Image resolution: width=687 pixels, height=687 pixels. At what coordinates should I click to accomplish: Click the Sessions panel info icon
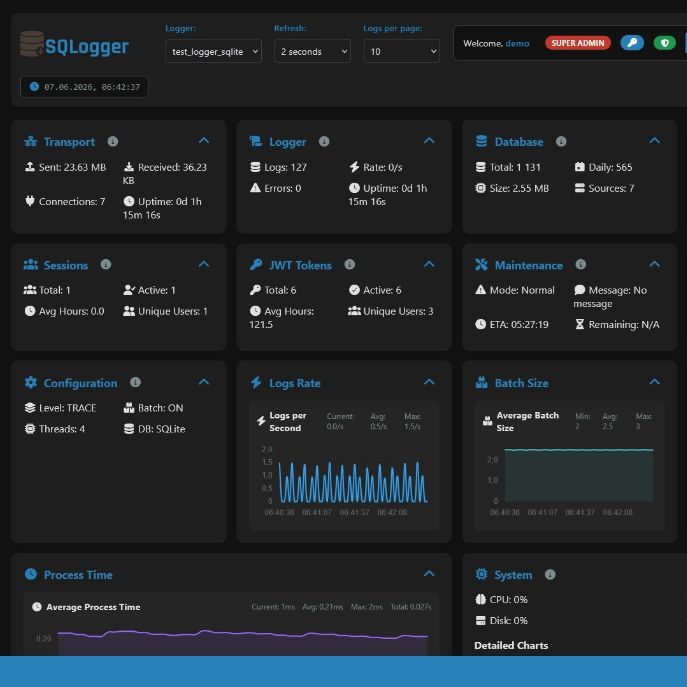point(106,265)
